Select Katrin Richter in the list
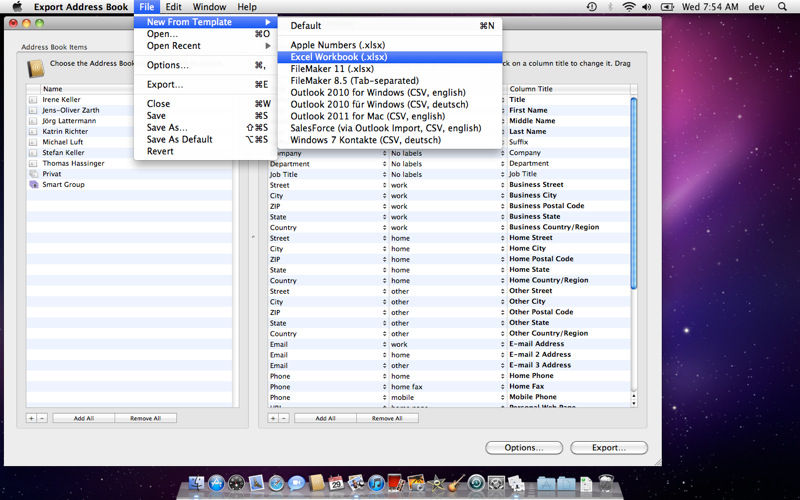 click(x=130, y=132)
